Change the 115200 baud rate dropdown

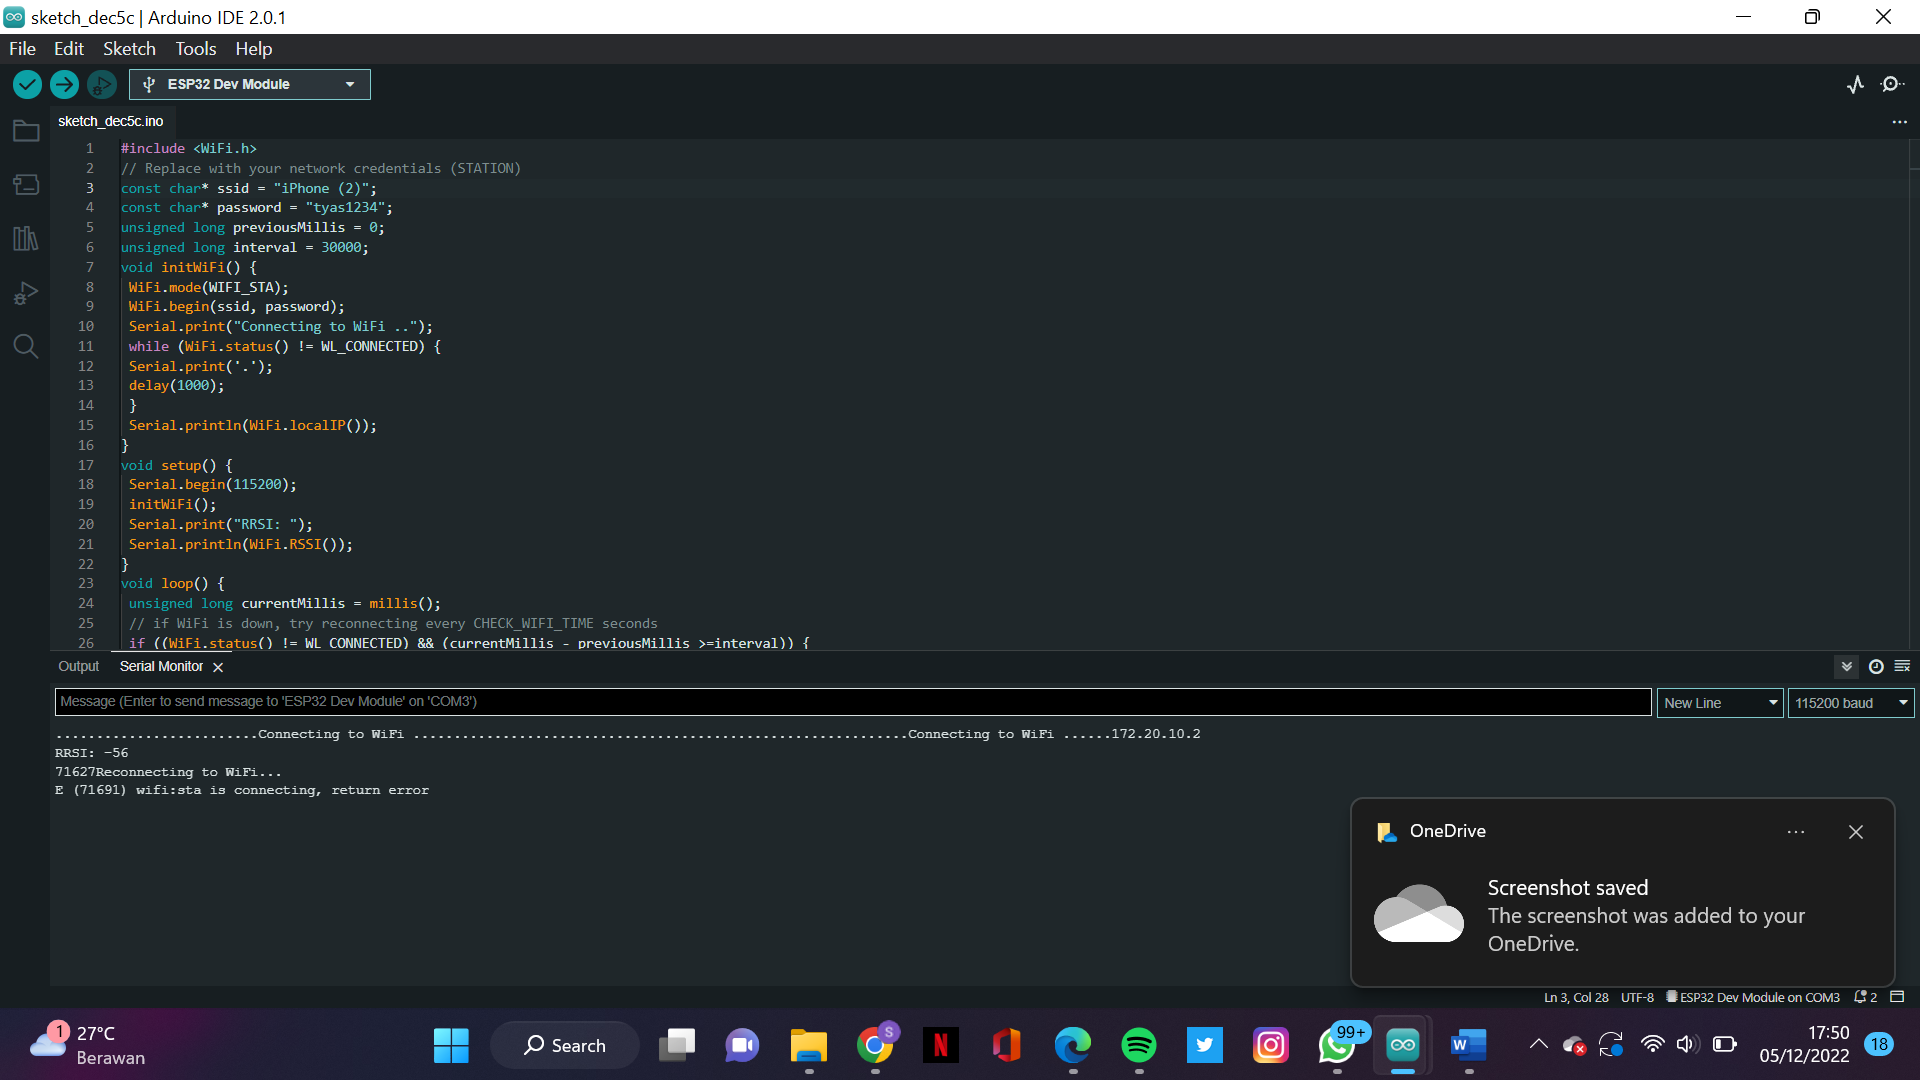click(x=1849, y=702)
